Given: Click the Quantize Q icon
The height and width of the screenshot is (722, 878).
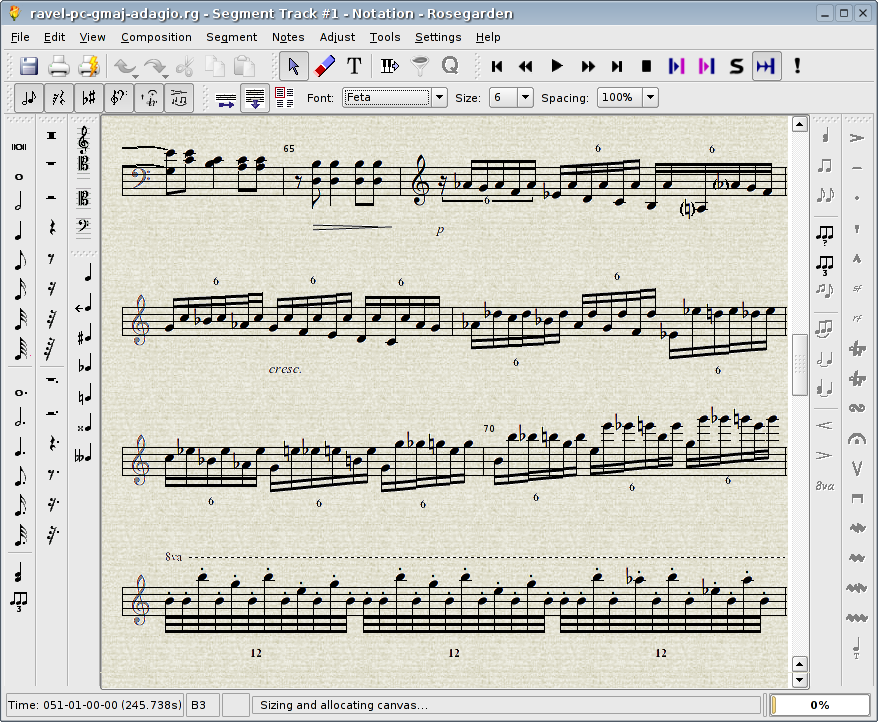Looking at the screenshot, I should tap(450, 66).
